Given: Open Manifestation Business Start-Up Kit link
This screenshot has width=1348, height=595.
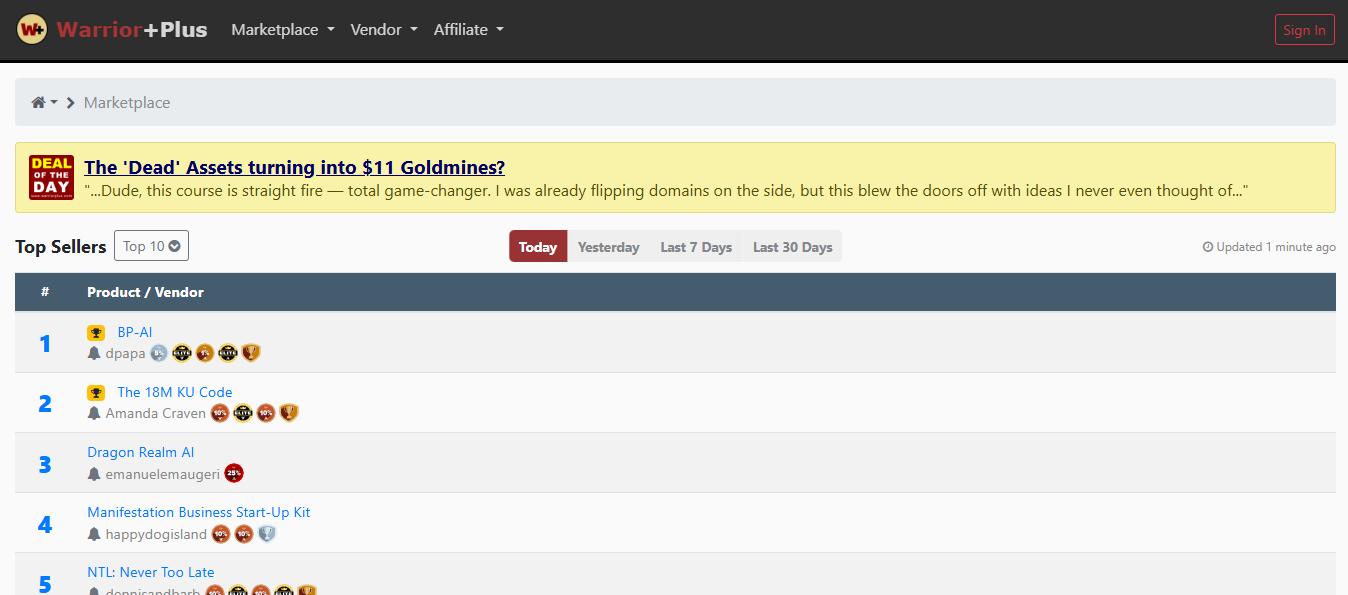Looking at the screenshot, I should click(199, 512).
